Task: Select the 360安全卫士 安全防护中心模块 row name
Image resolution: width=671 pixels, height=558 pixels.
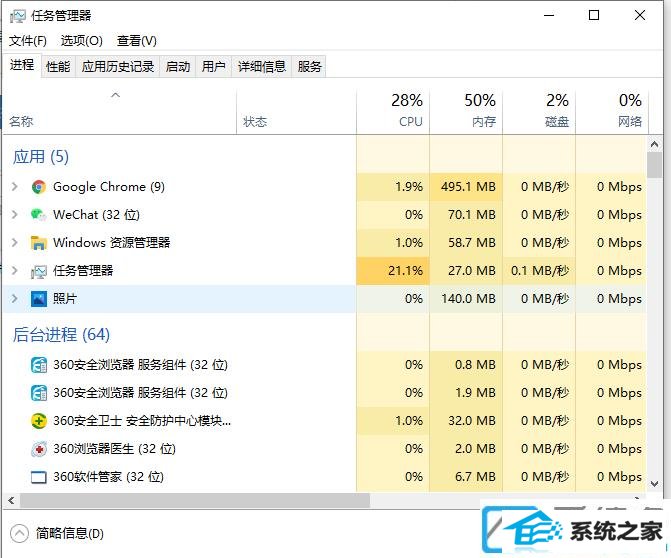Action: click(x=142, y=421)
